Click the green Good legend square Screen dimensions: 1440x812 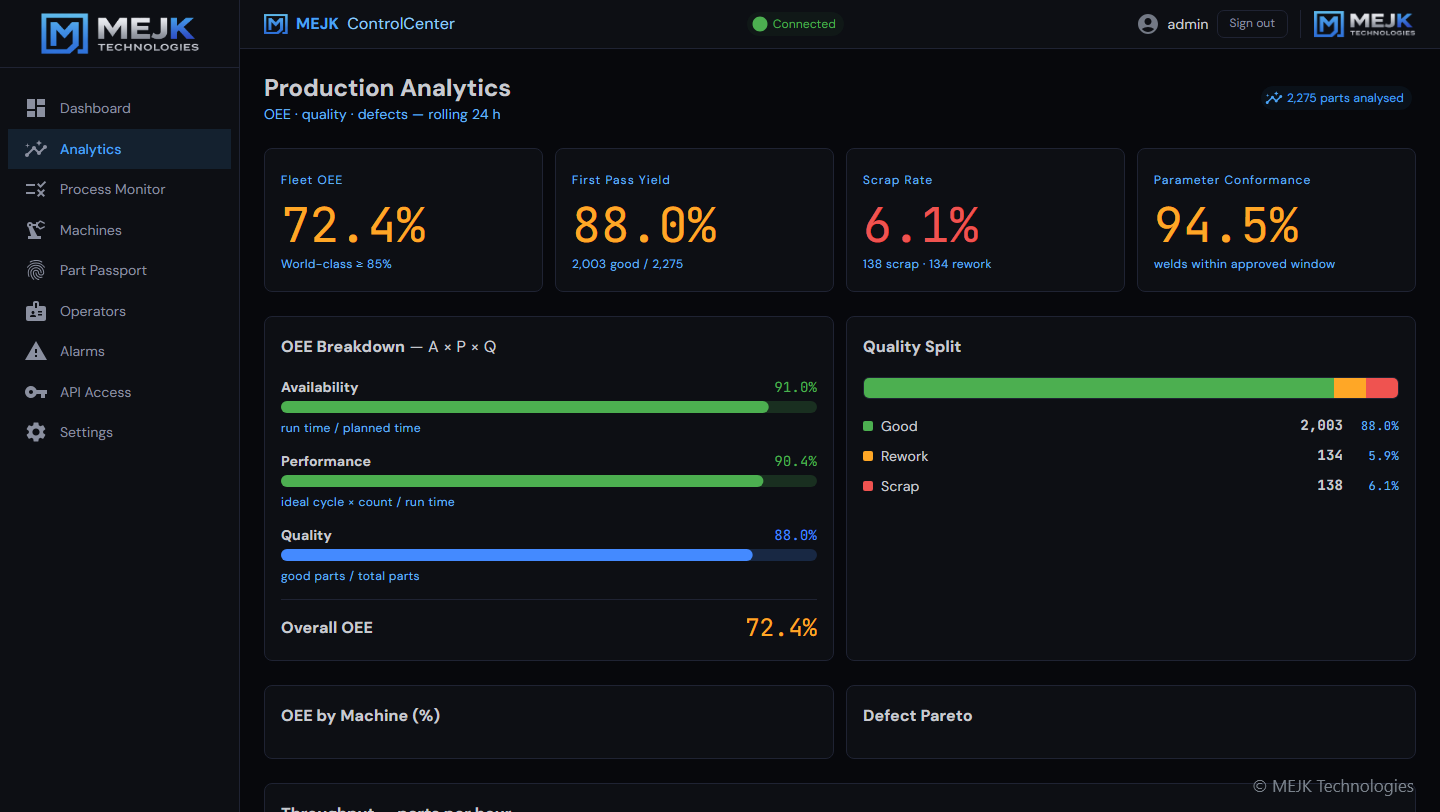(868, 426)
